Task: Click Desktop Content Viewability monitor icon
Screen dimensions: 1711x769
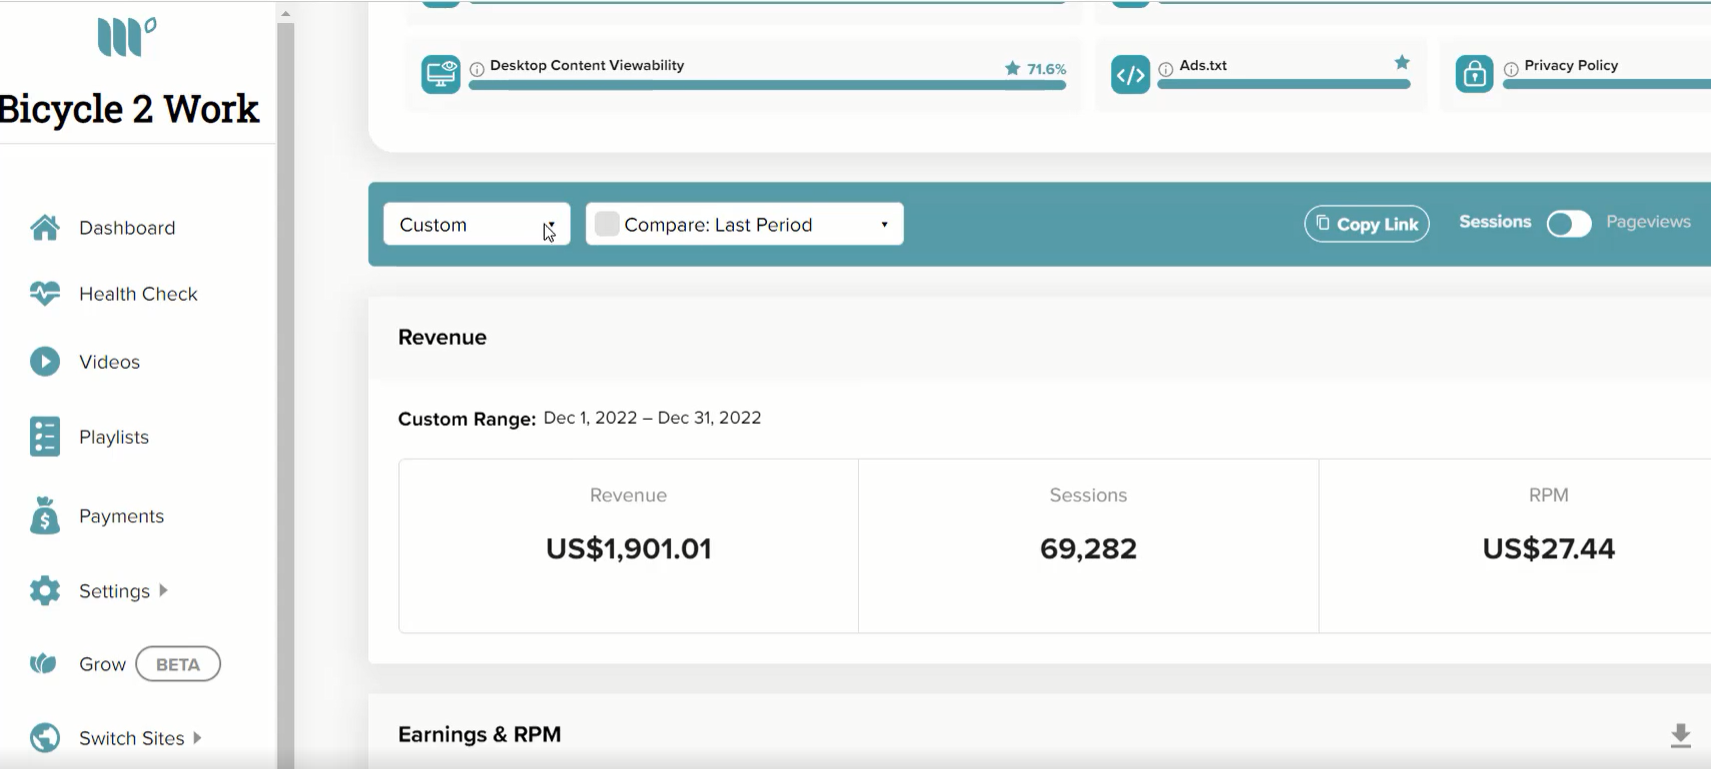Action: coord(440,74)
